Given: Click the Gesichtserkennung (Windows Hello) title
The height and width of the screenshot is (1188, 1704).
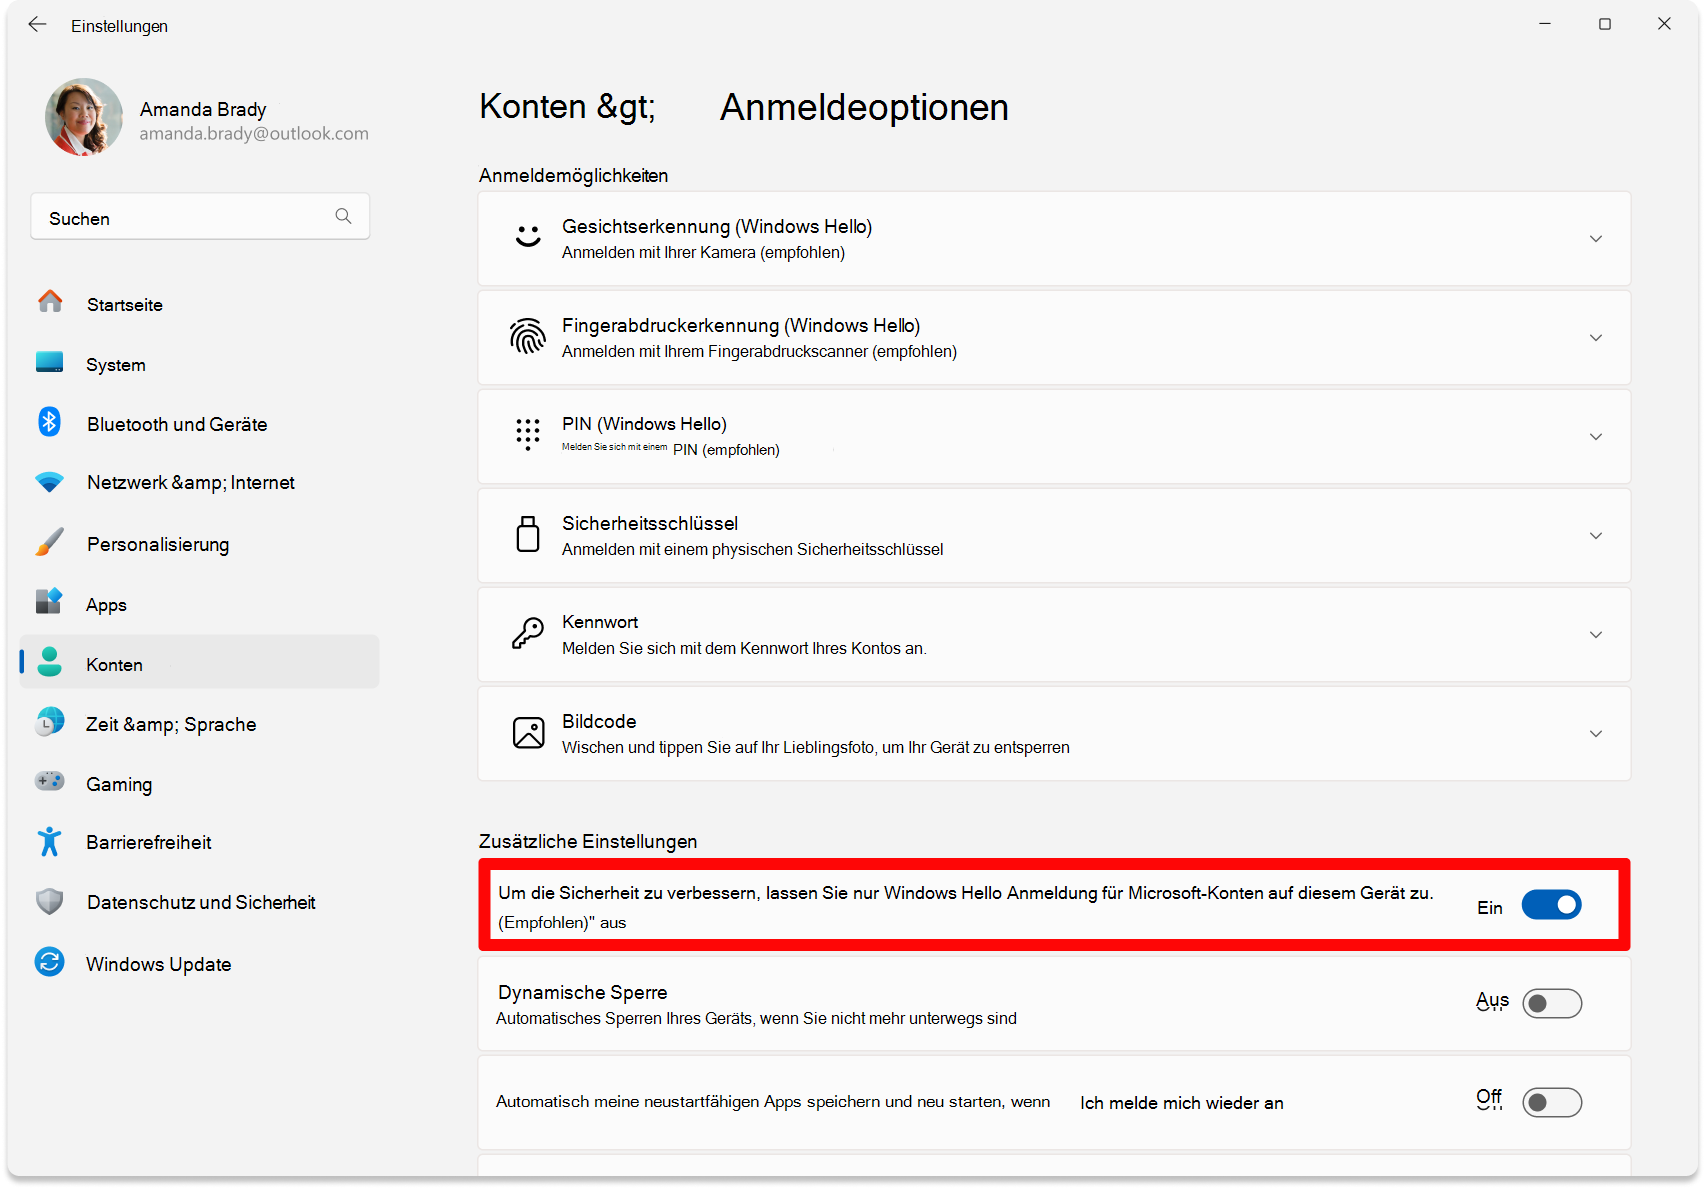Looking at the screenshot, I should click(x=717, y=226).
